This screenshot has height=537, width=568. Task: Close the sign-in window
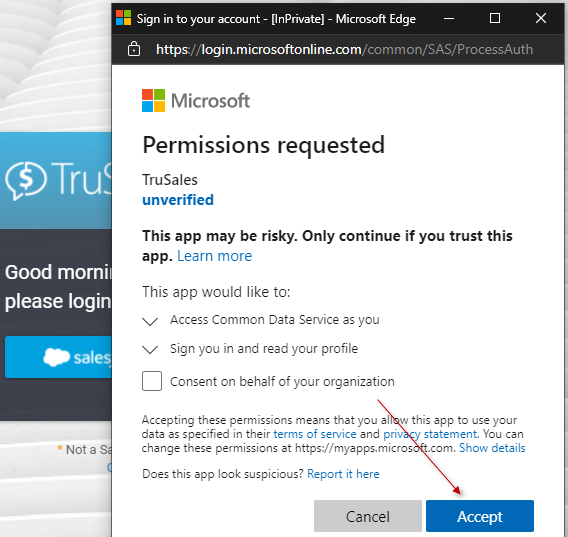pos(541,18)
